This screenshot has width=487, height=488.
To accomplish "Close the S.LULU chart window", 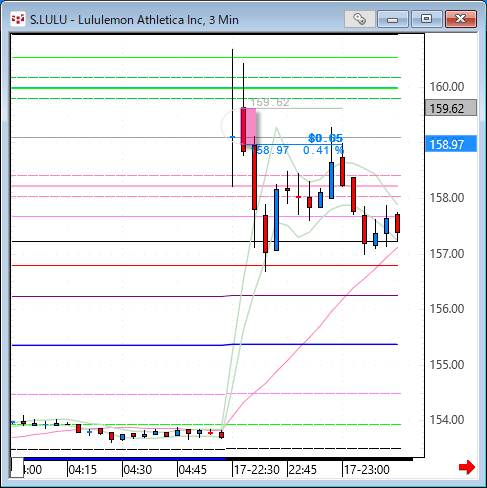I will 461,19.
